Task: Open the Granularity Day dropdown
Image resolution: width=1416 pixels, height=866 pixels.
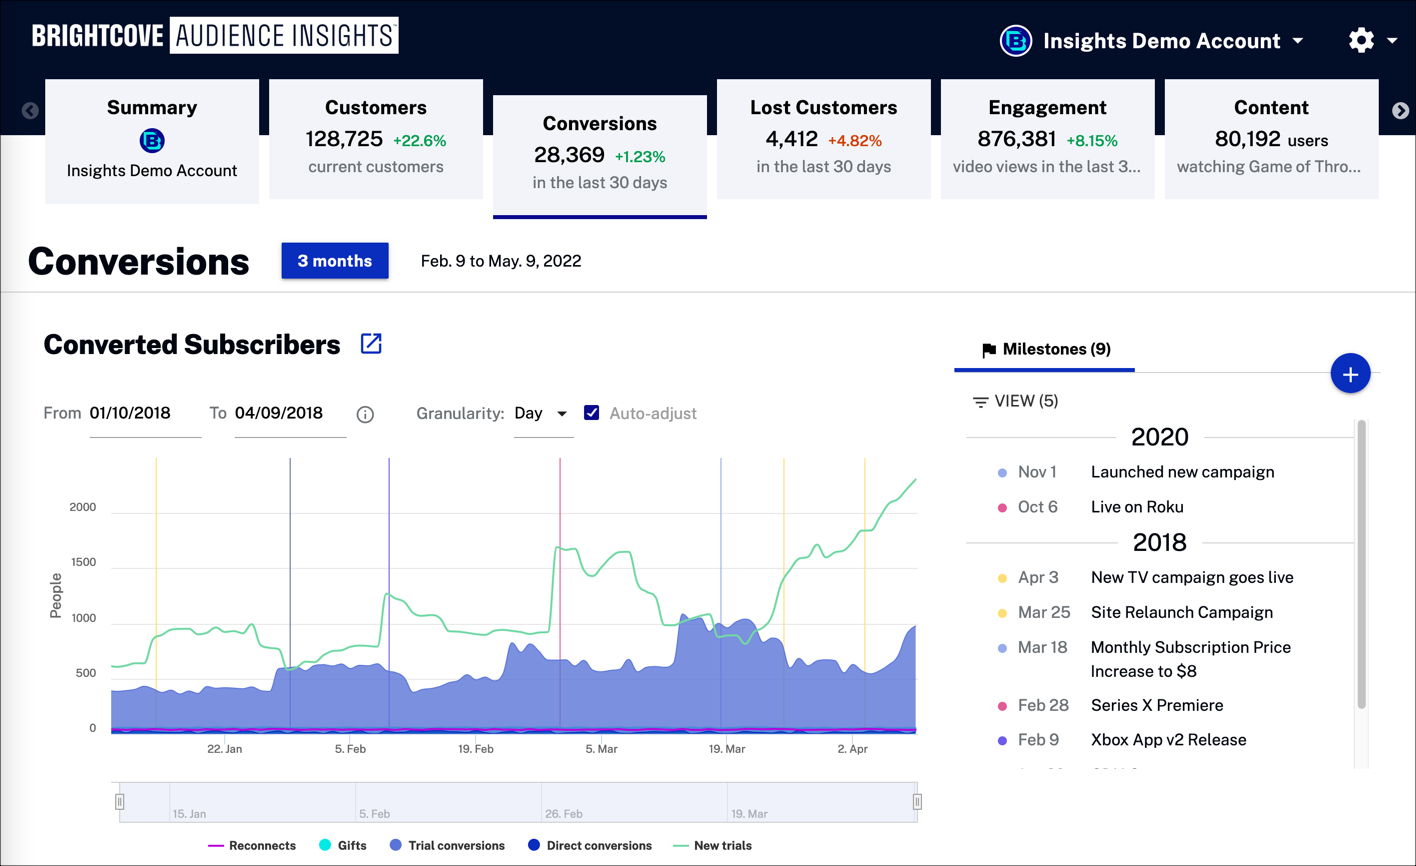Action: [542, 413]
